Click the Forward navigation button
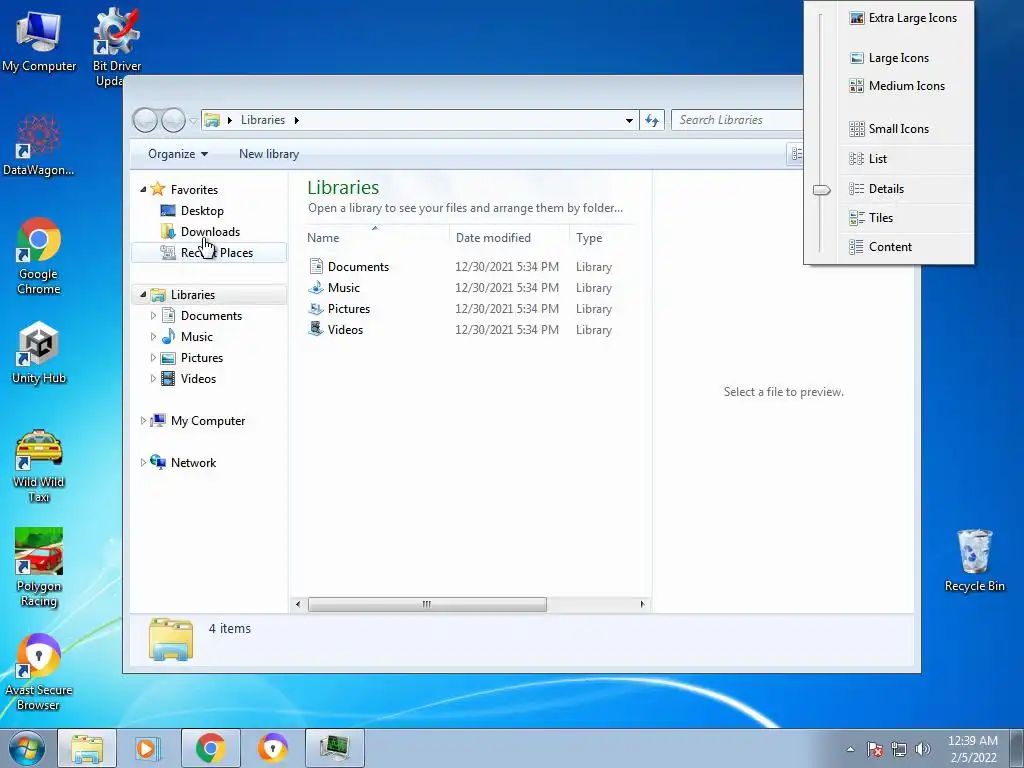 pyautogui.click(x=173, y=120)
